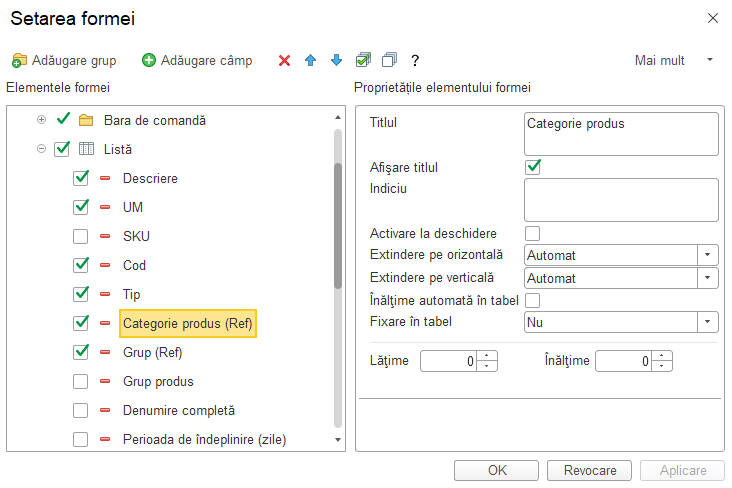This screenshot has height=488, width=732.
Task: Move element down with blue down arrow
Action: [337, 60]
